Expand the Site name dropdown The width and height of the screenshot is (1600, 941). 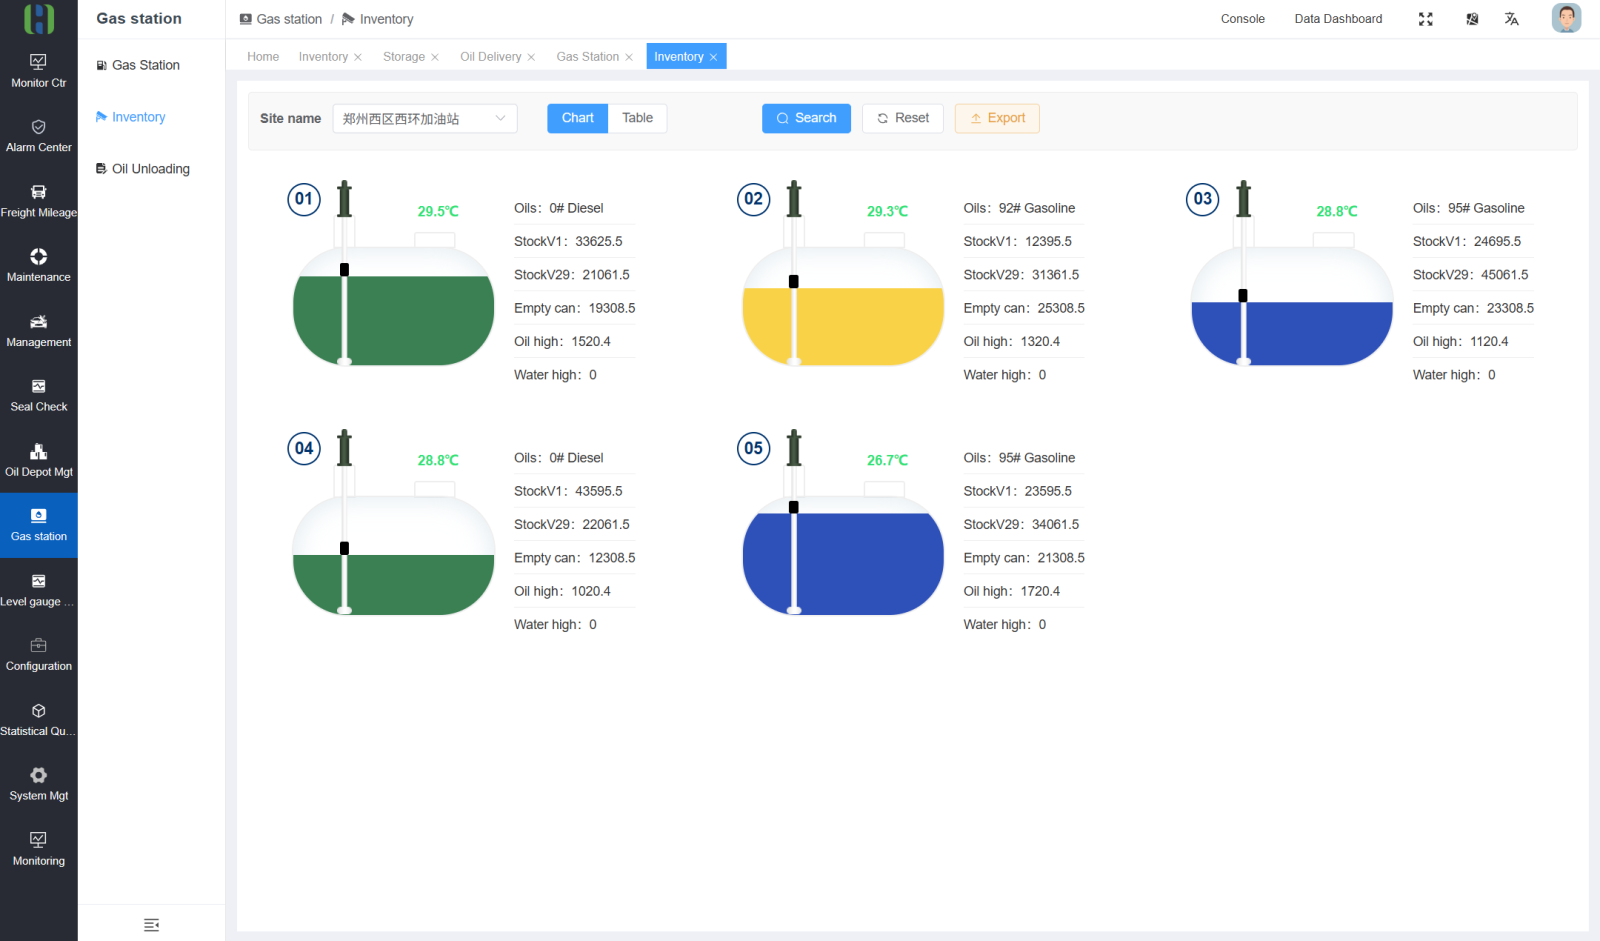coord(425,119)
